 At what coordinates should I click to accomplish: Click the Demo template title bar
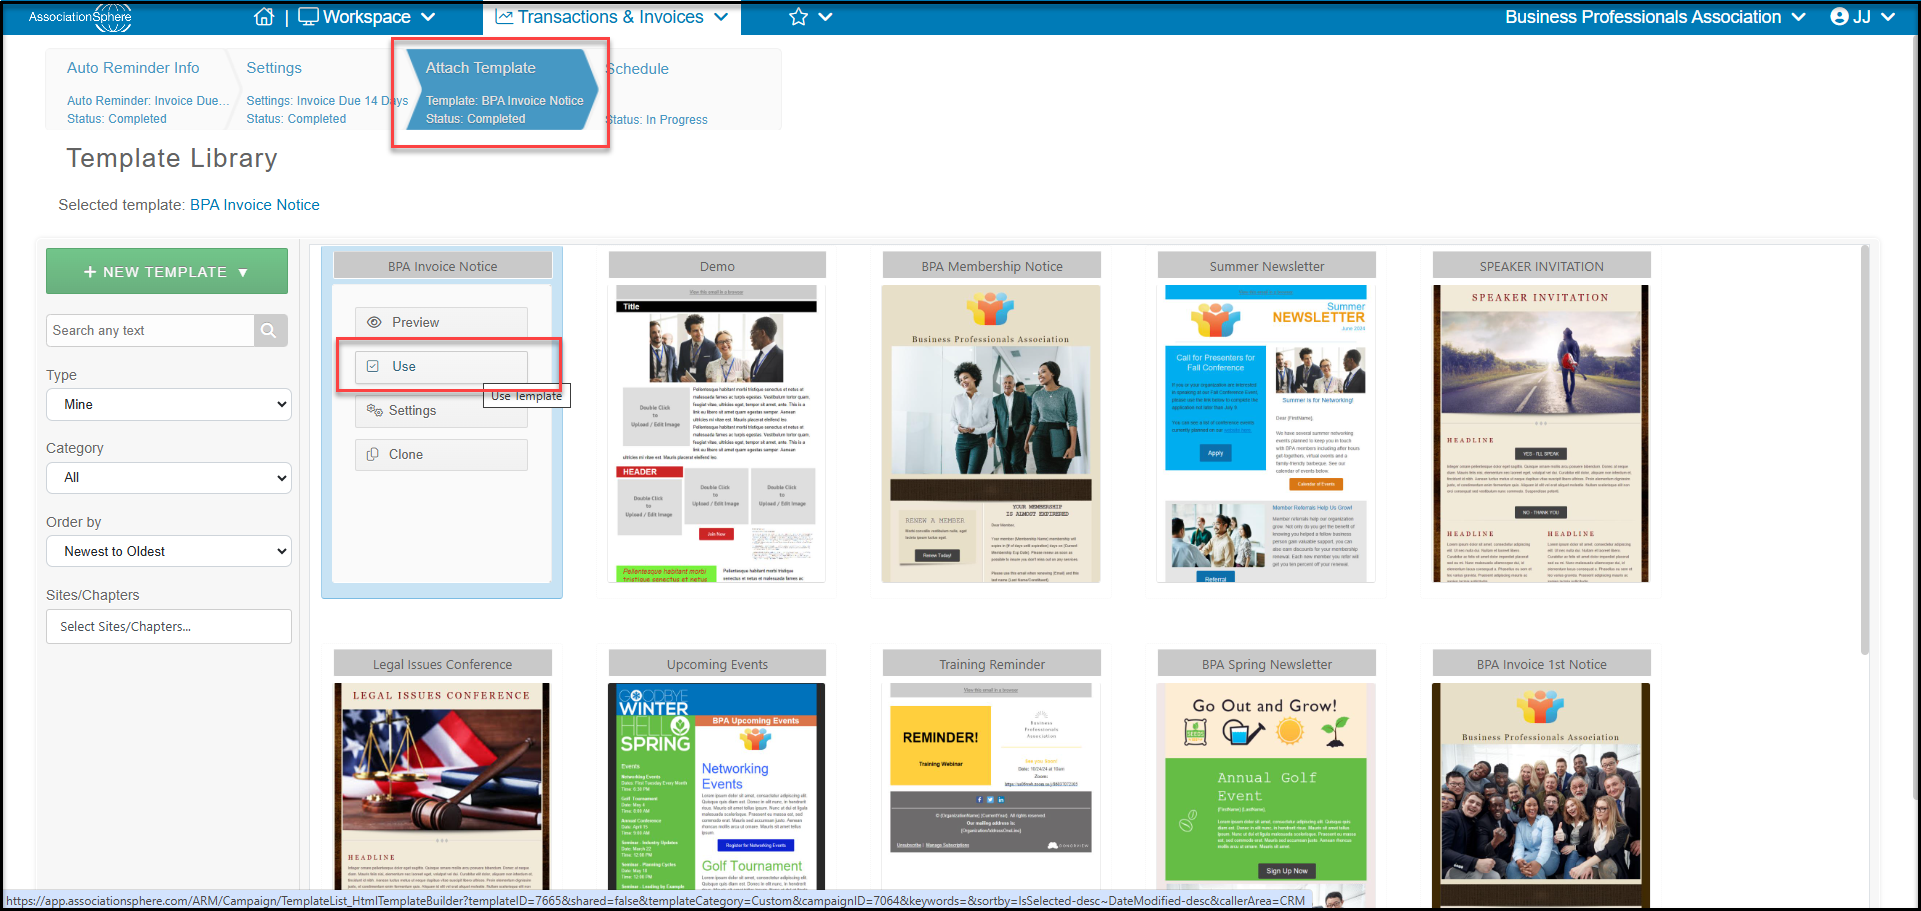(717, 266)
